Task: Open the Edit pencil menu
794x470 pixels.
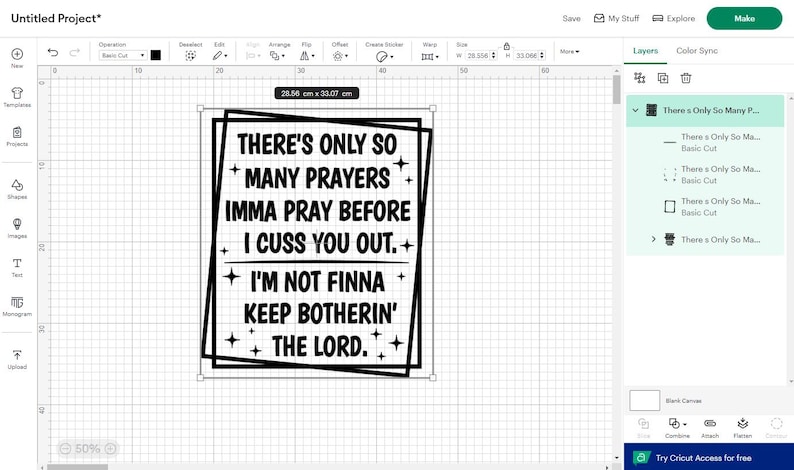Action: tap(220, 56)
